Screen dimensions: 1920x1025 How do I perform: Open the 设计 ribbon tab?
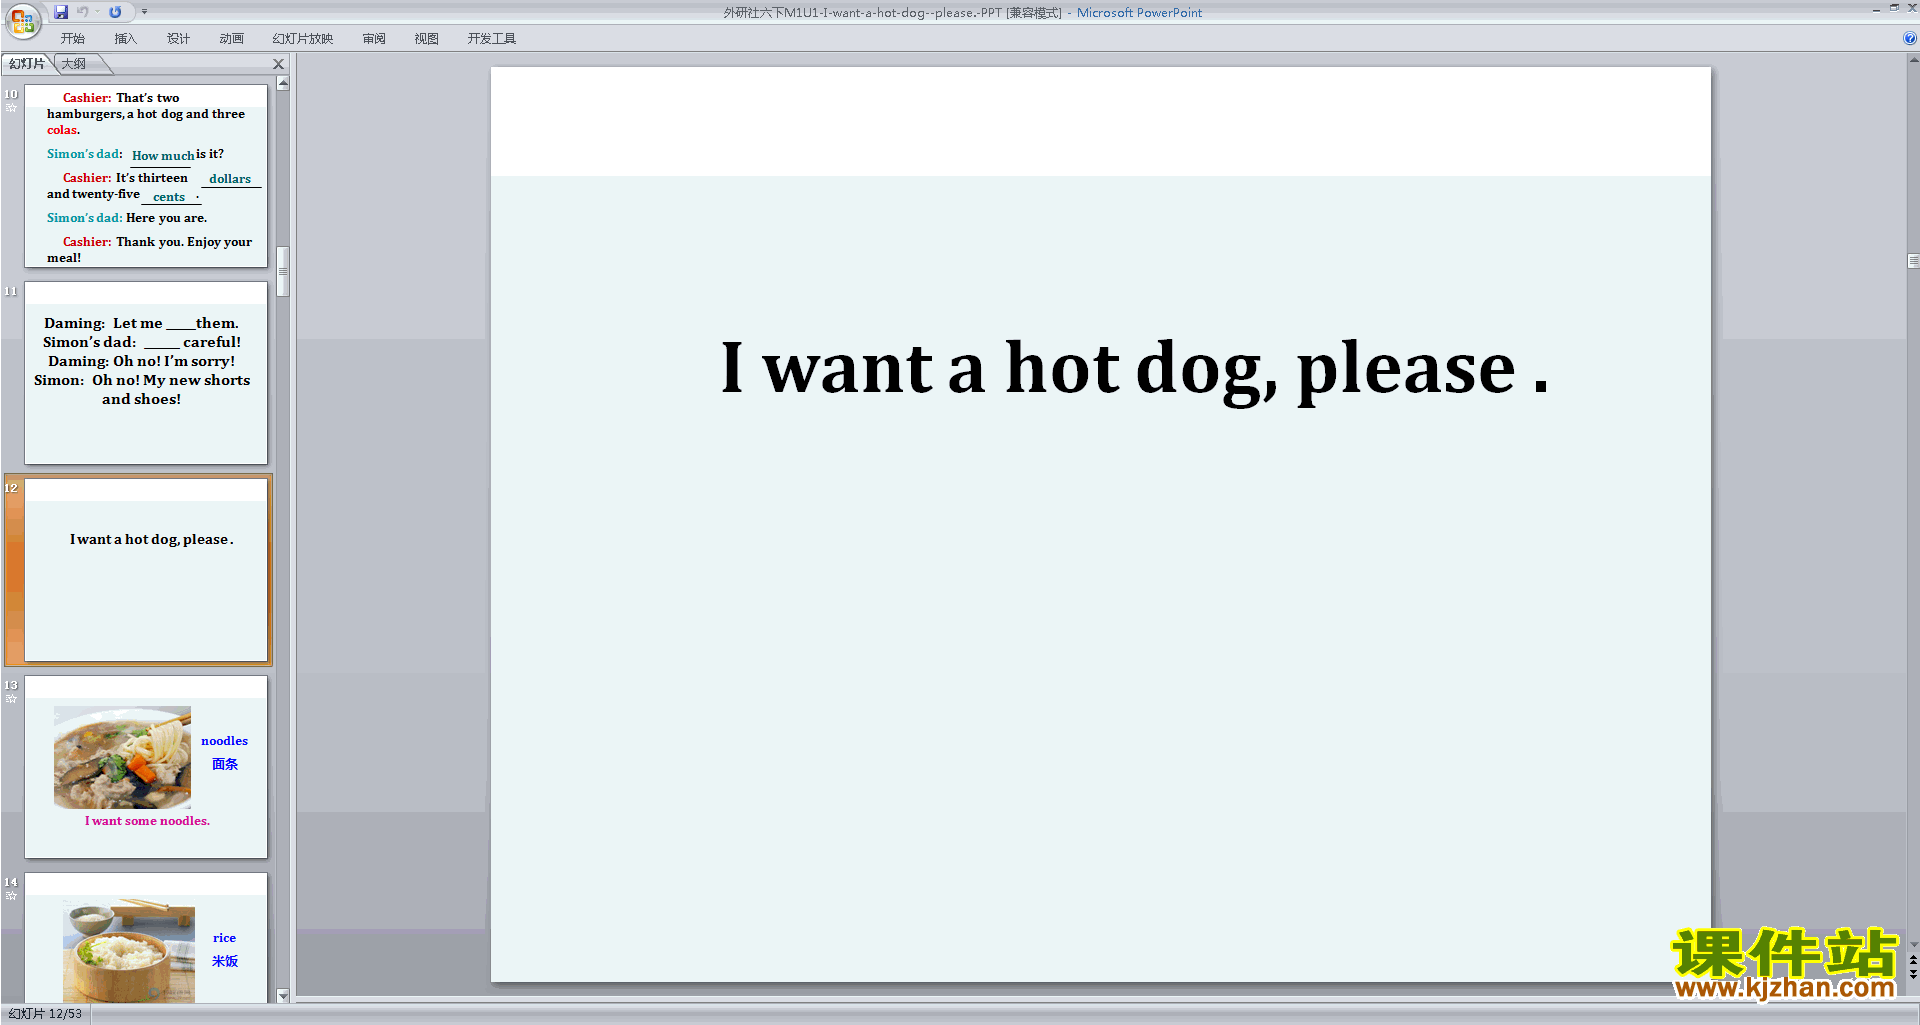(178, 39)
